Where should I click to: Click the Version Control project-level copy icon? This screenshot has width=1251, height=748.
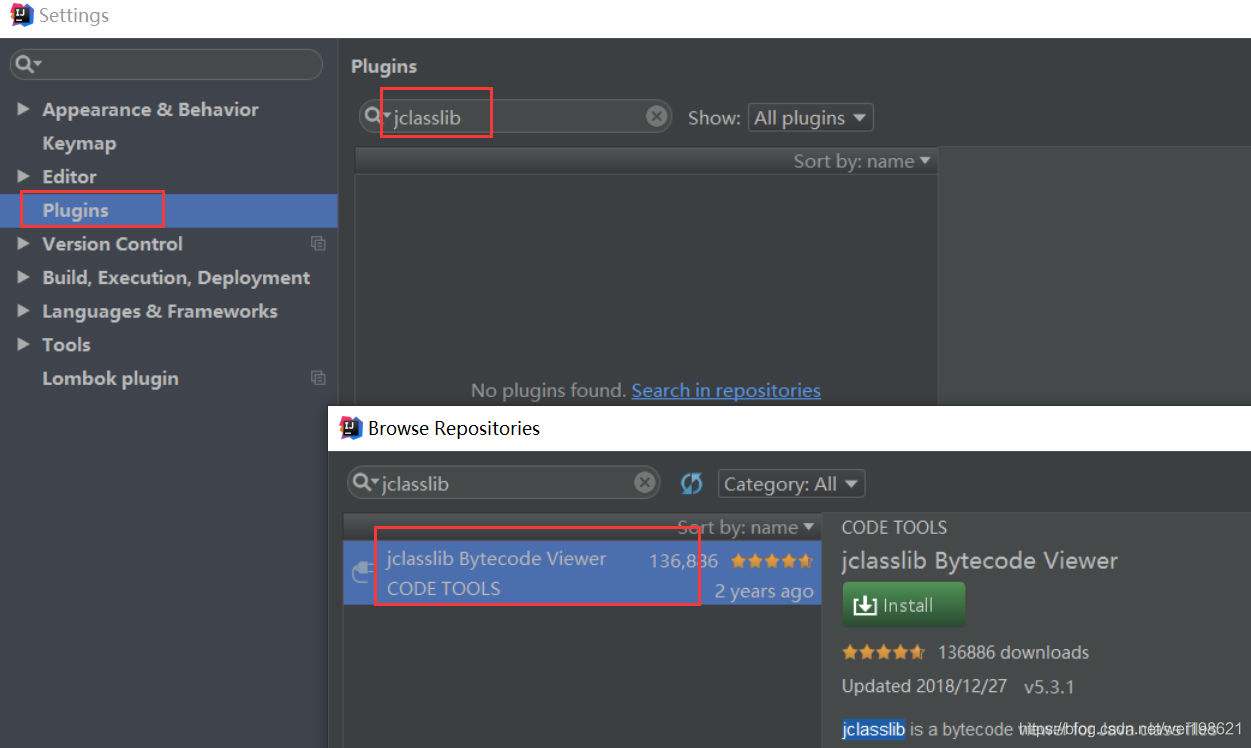[x=318, y=243]
